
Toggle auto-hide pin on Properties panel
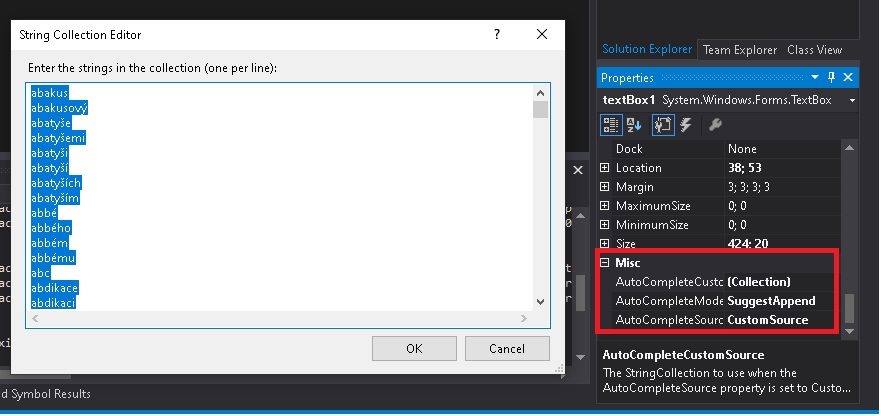click(832, 78)
